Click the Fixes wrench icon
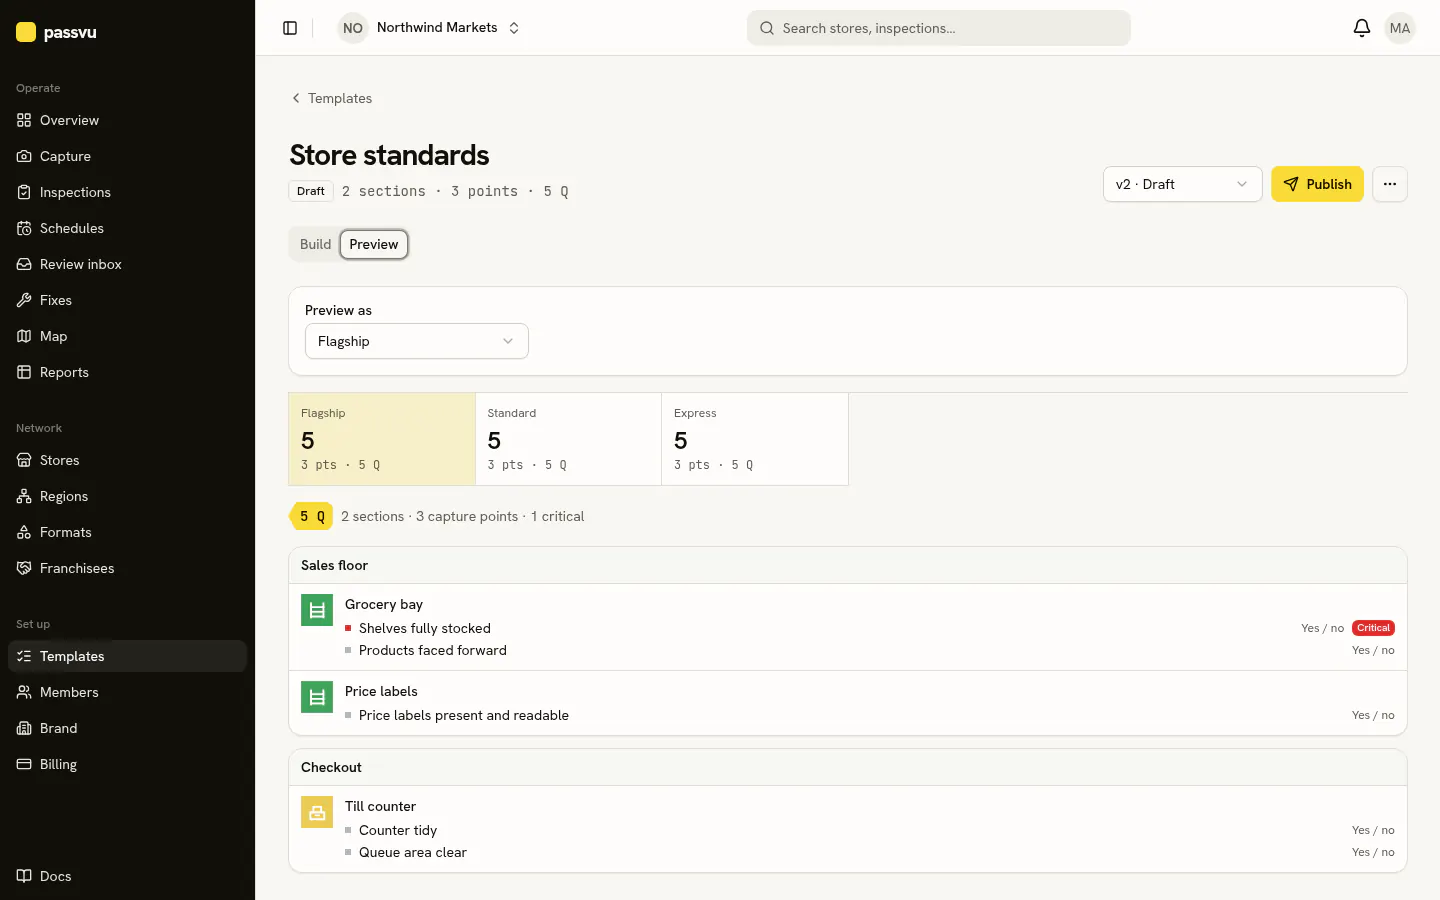This screenshot has height=900, width=1440. pyautogui.click(x=24, y=300)
